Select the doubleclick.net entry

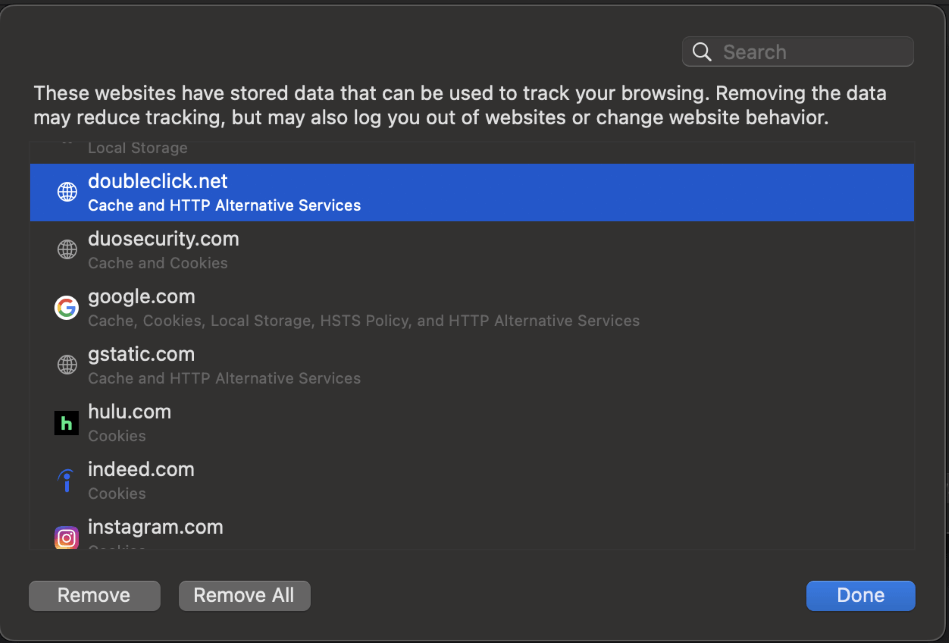(x=472, y=193)
